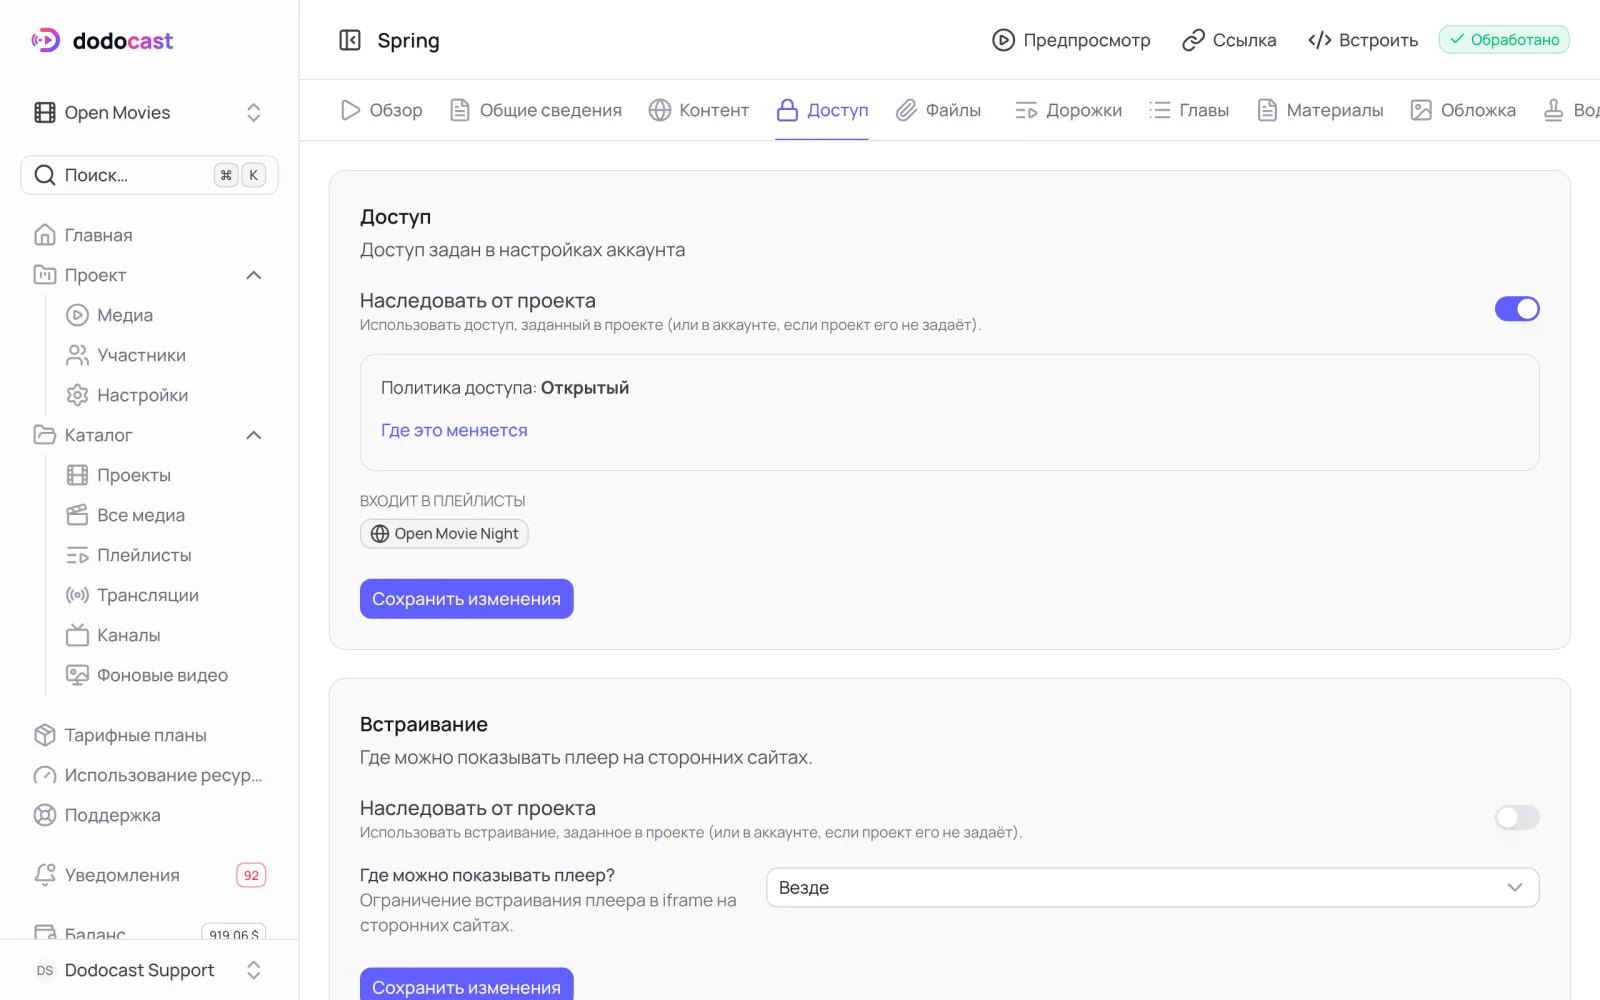Collapse the Каталог sidebar section

[x=254, y=435]
